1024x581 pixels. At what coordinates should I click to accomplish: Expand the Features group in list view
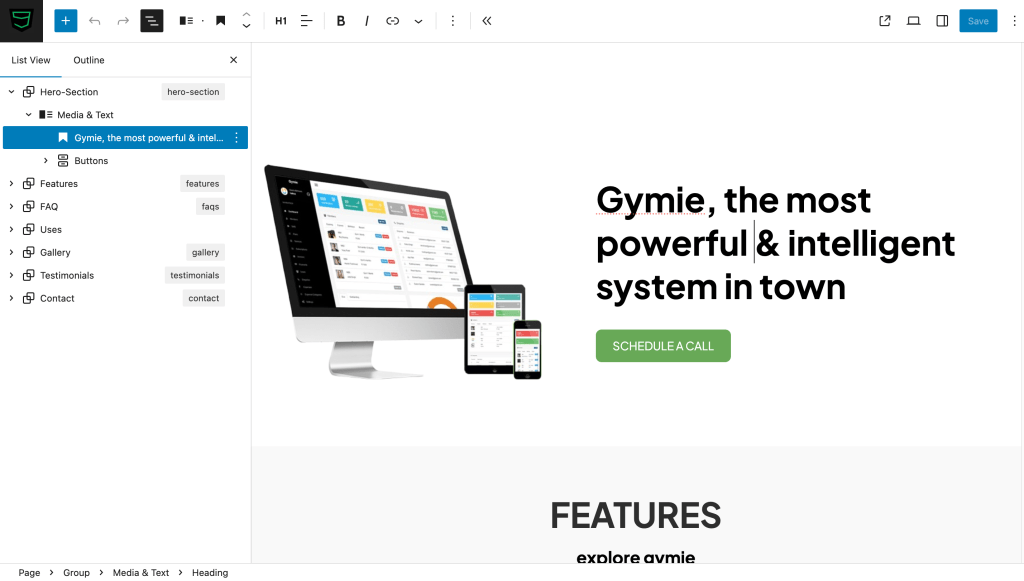(x=11, y=184)
